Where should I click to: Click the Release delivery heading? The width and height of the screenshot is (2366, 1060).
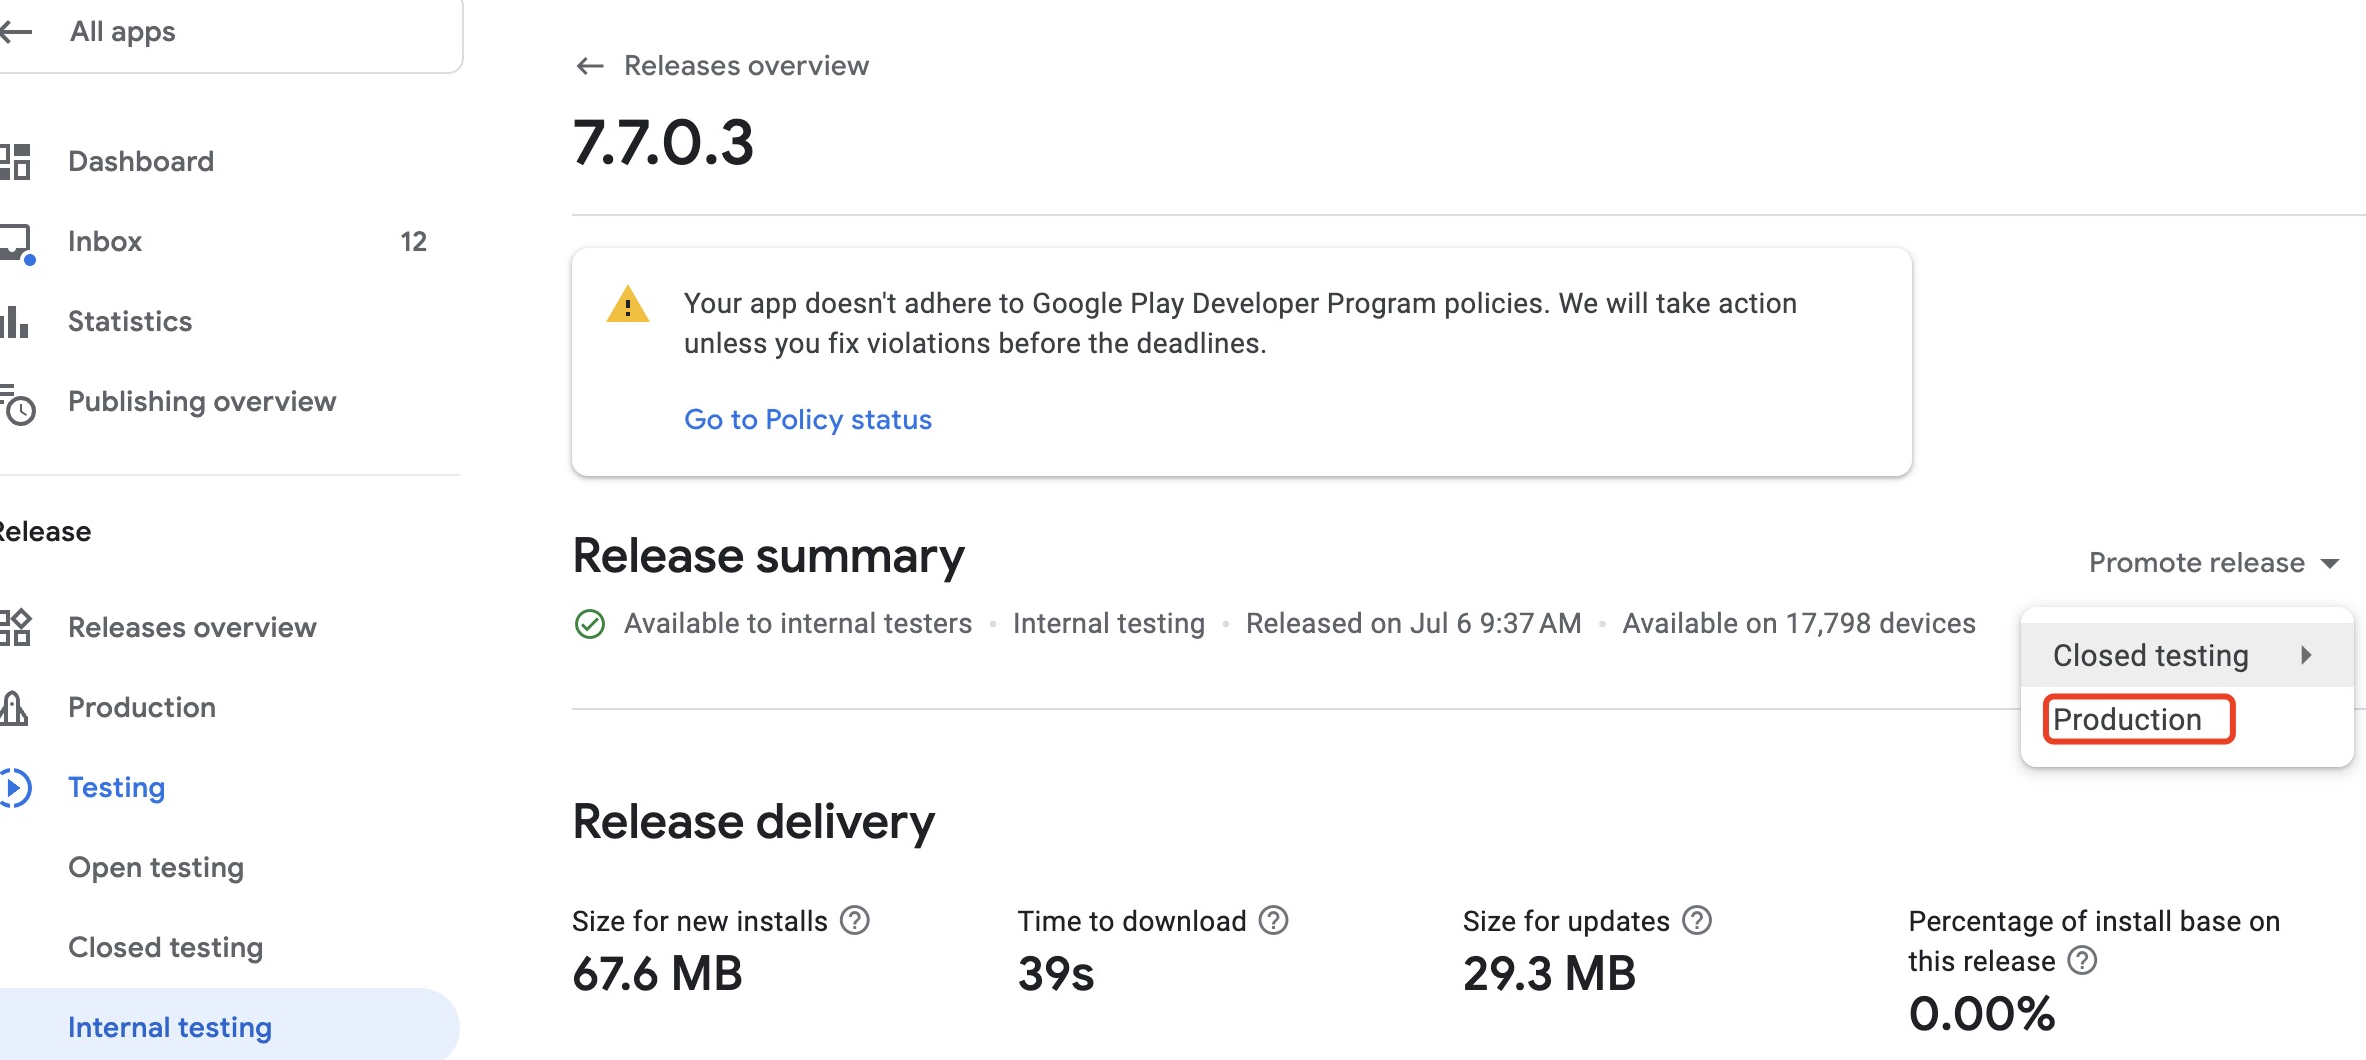[753, 822]
